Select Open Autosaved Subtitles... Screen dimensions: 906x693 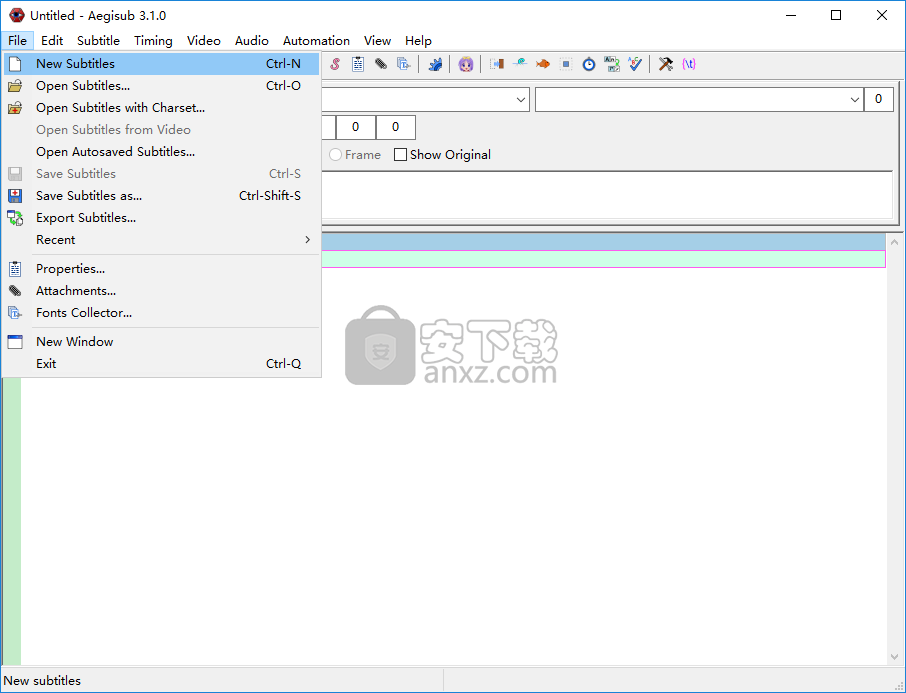(161, 151)
